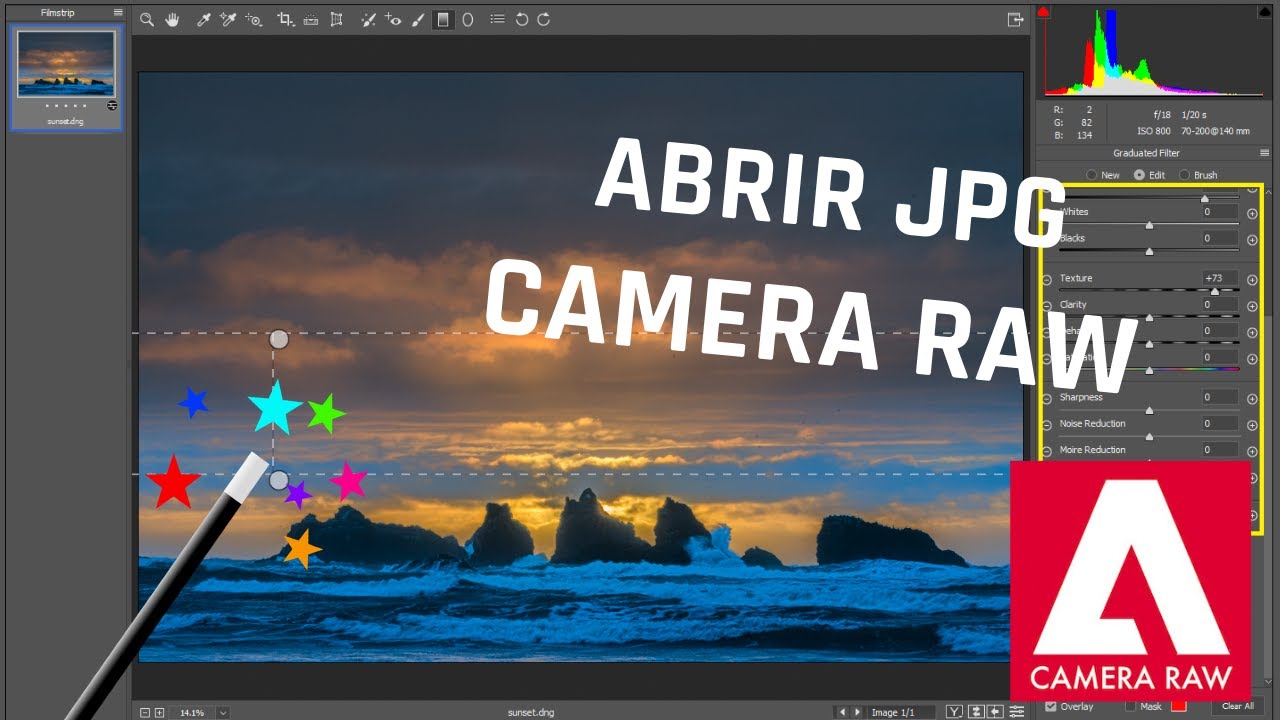Select the Targeted Adjustment tool
The image size is (1280, 720).
pos(253,19)
